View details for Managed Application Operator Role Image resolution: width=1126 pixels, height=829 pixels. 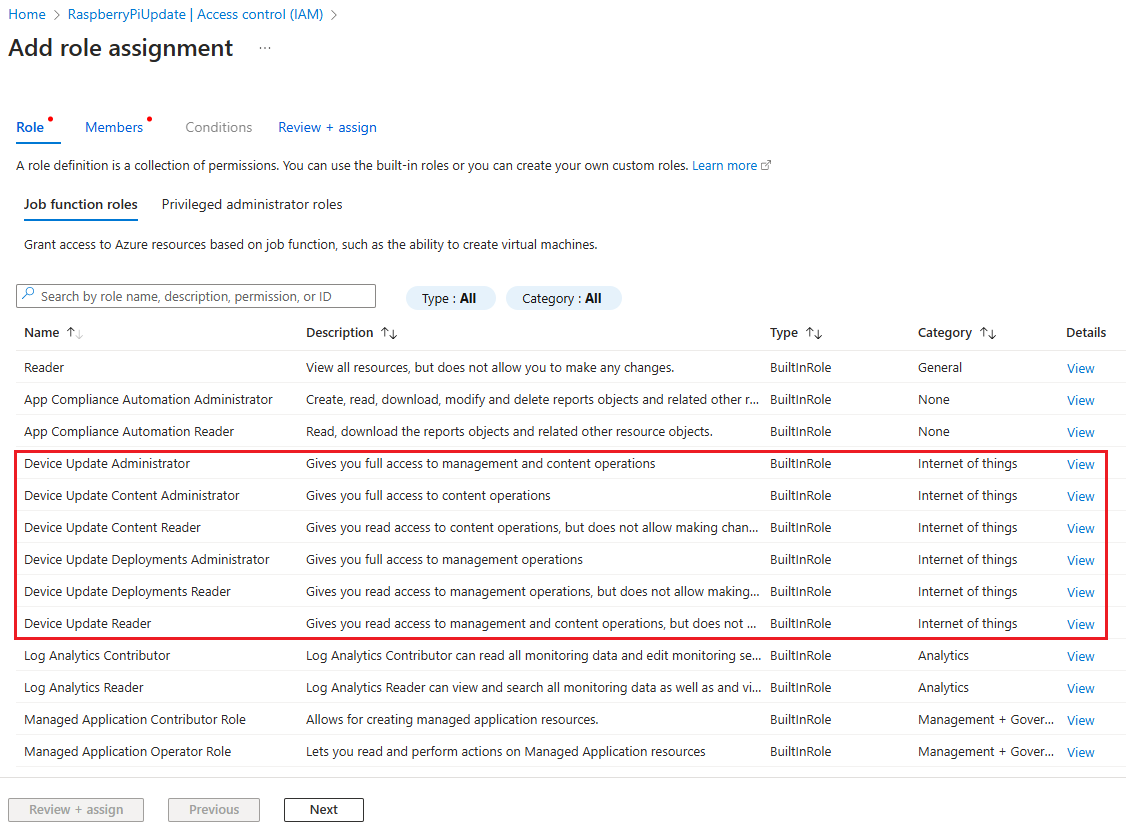click(x=1080, y=752)
